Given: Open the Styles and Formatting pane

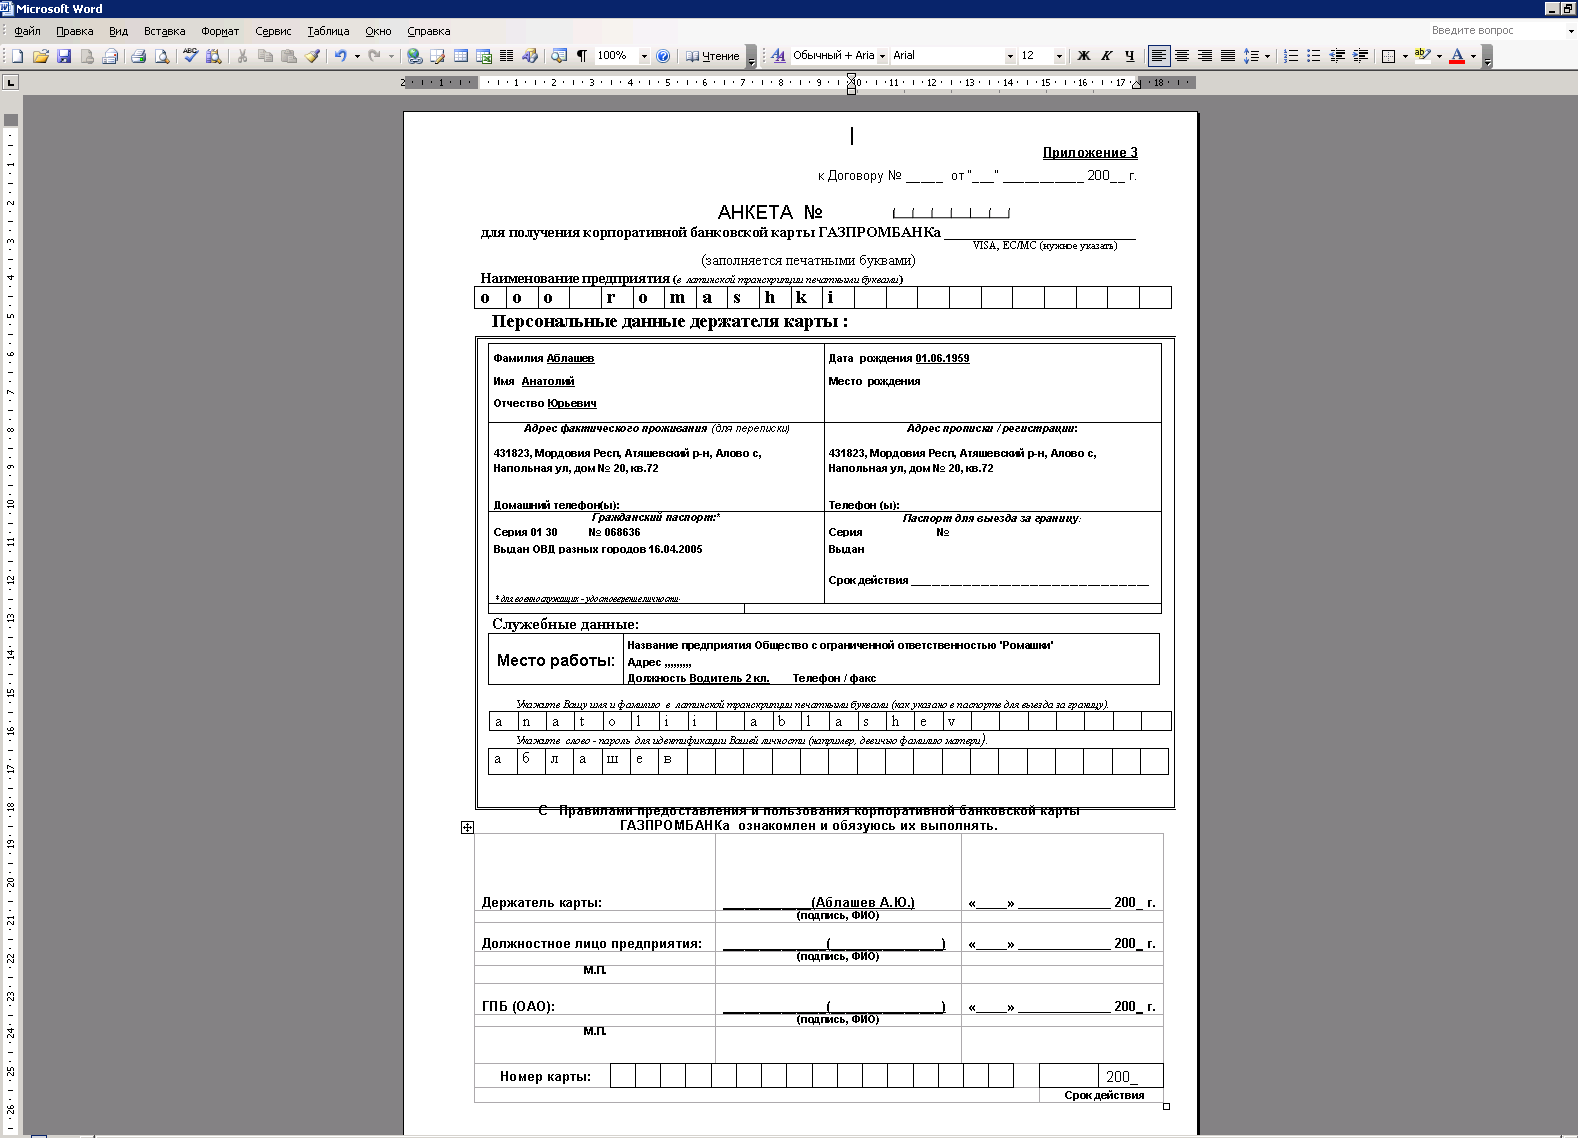Looking at the screenshot, I should coord(778,56).
